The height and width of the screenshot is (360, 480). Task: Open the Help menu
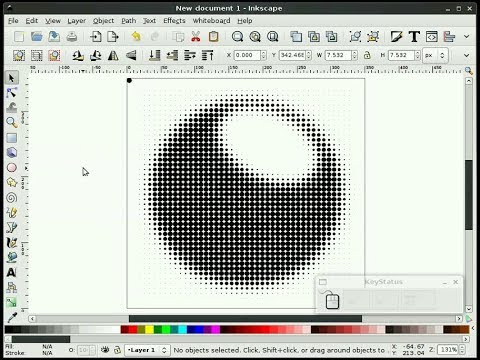[x=245, y=21]
